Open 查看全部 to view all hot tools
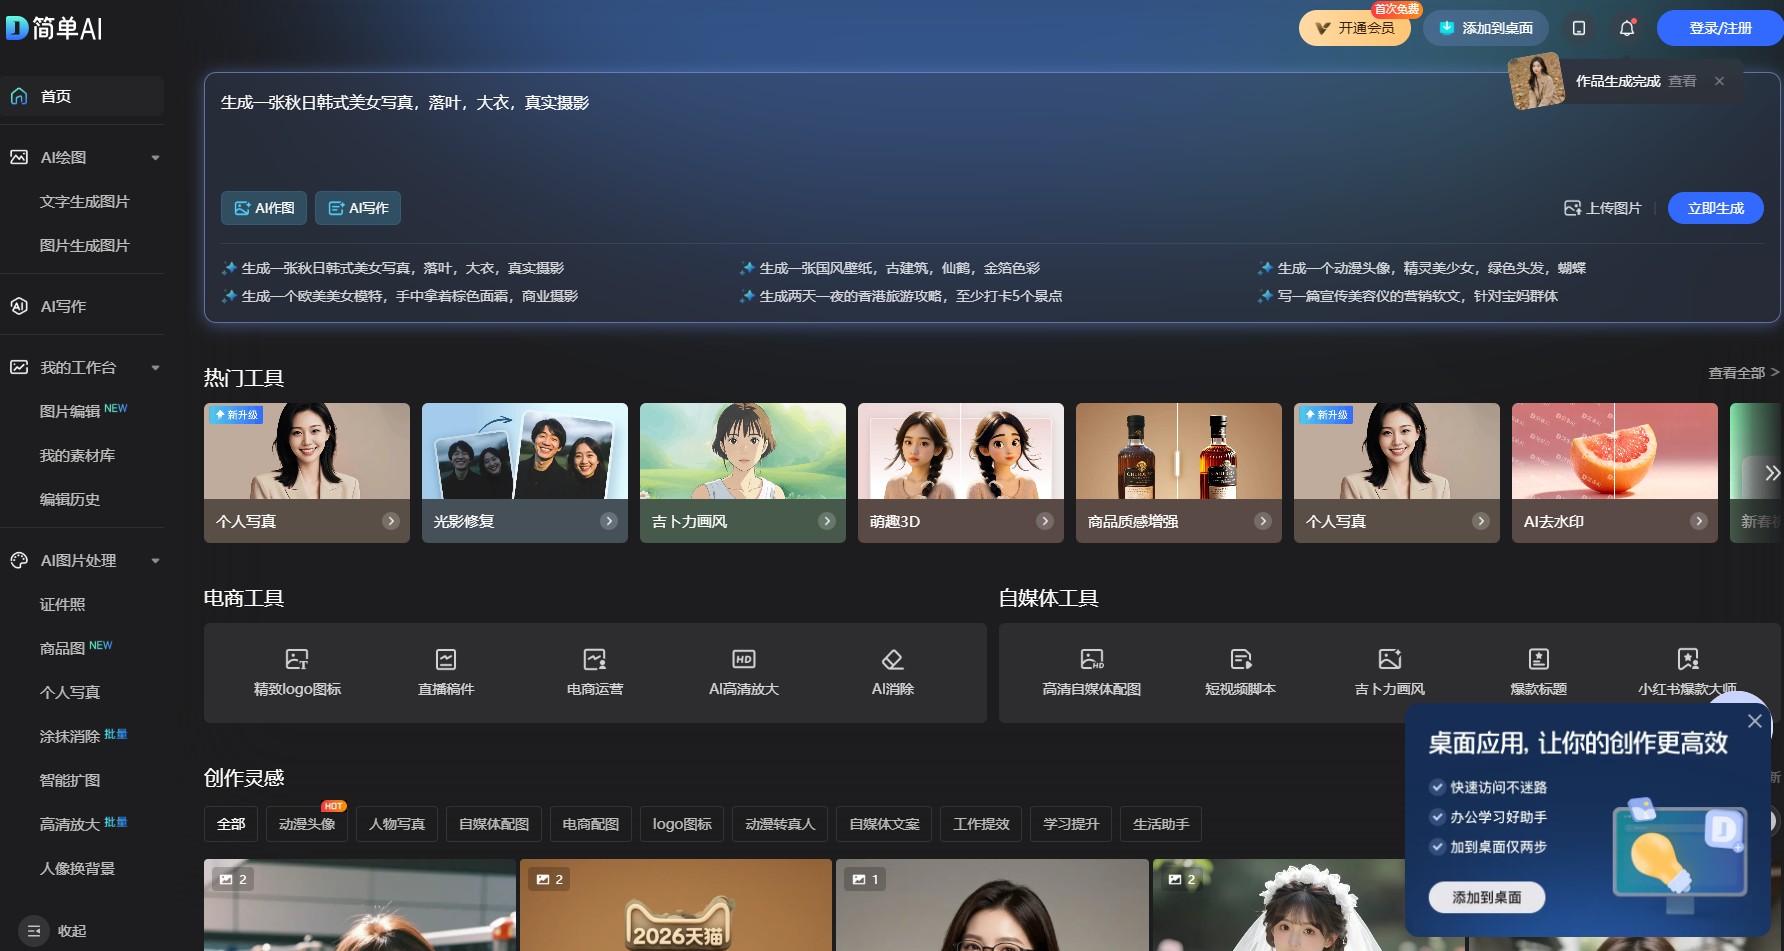The image size is (1784, 951). tap(1736, 372)
